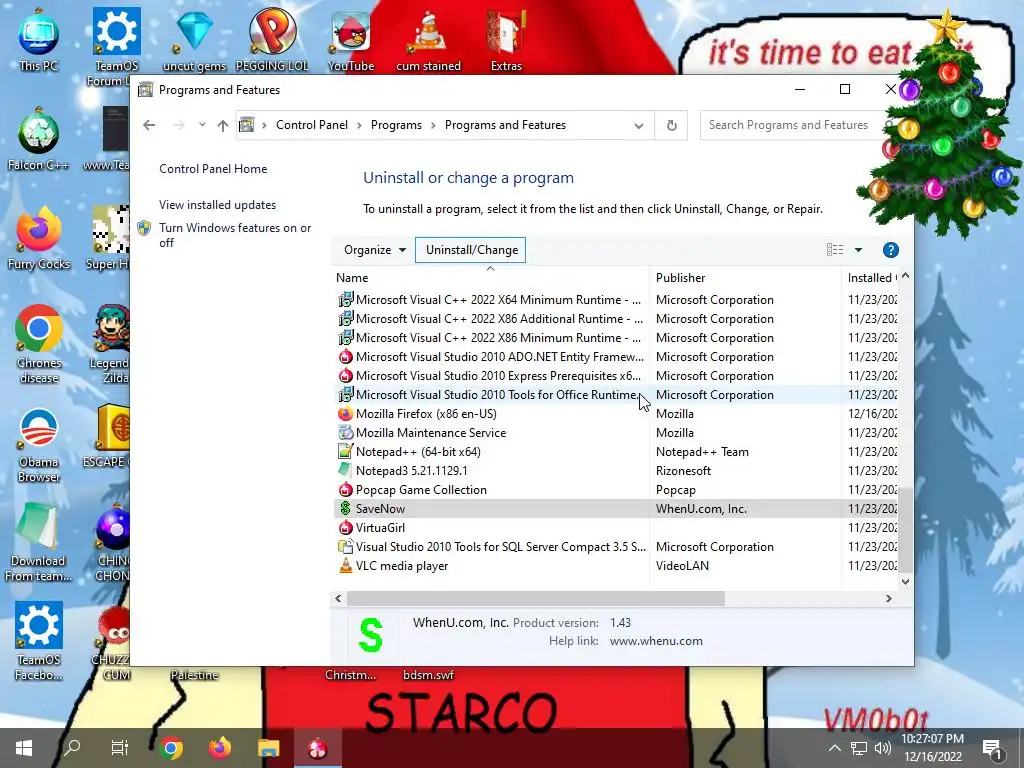
Task: Click the VirtuaGirl list icon
Action: tap(345, 528)
